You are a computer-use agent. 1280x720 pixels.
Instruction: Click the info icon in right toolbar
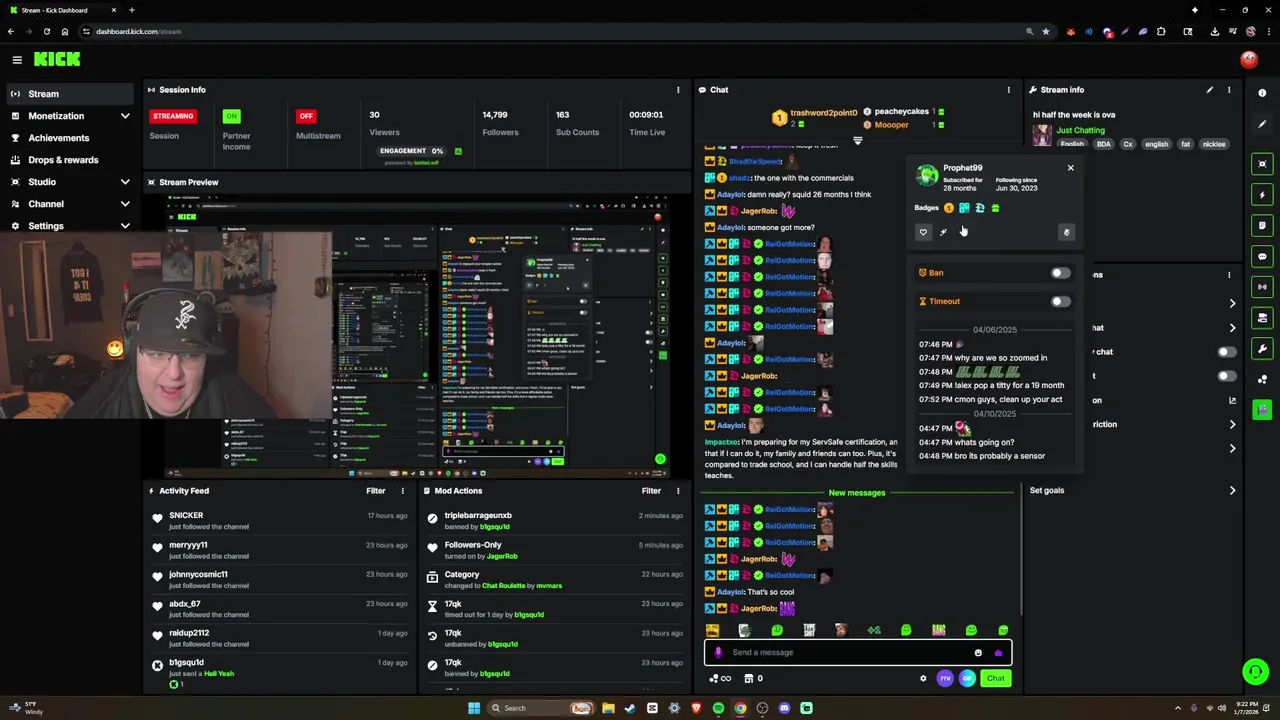[x=1263, y=93]
